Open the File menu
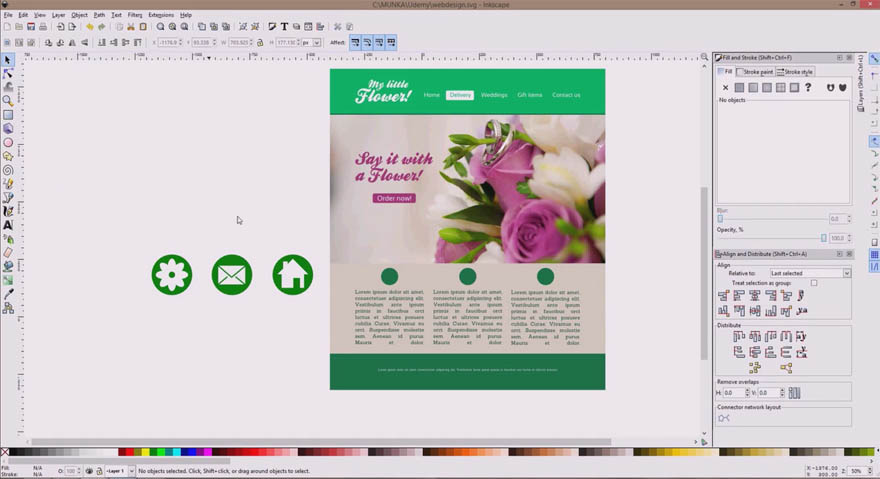Image resolution: width=880 pixels, height=479 pixels. point(8,15)
